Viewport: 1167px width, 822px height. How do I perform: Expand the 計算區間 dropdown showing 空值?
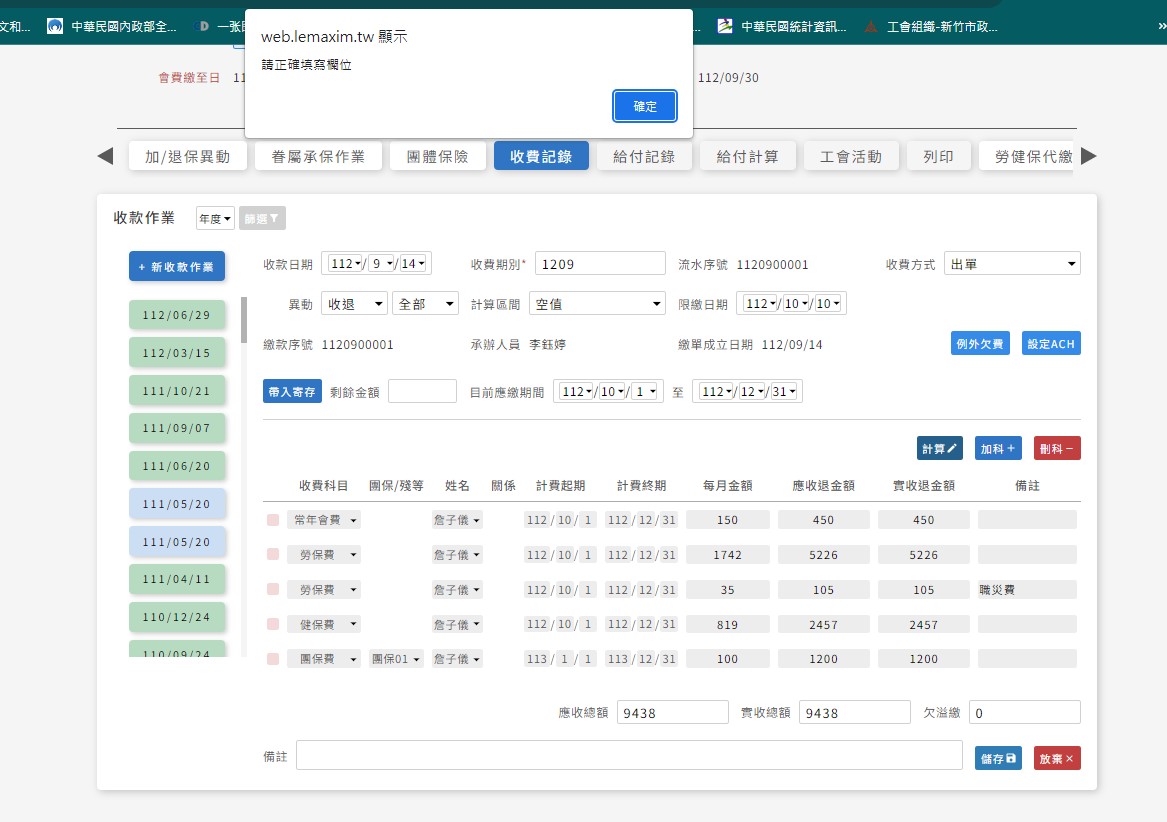pyautogui.click(x=597, y=304)
